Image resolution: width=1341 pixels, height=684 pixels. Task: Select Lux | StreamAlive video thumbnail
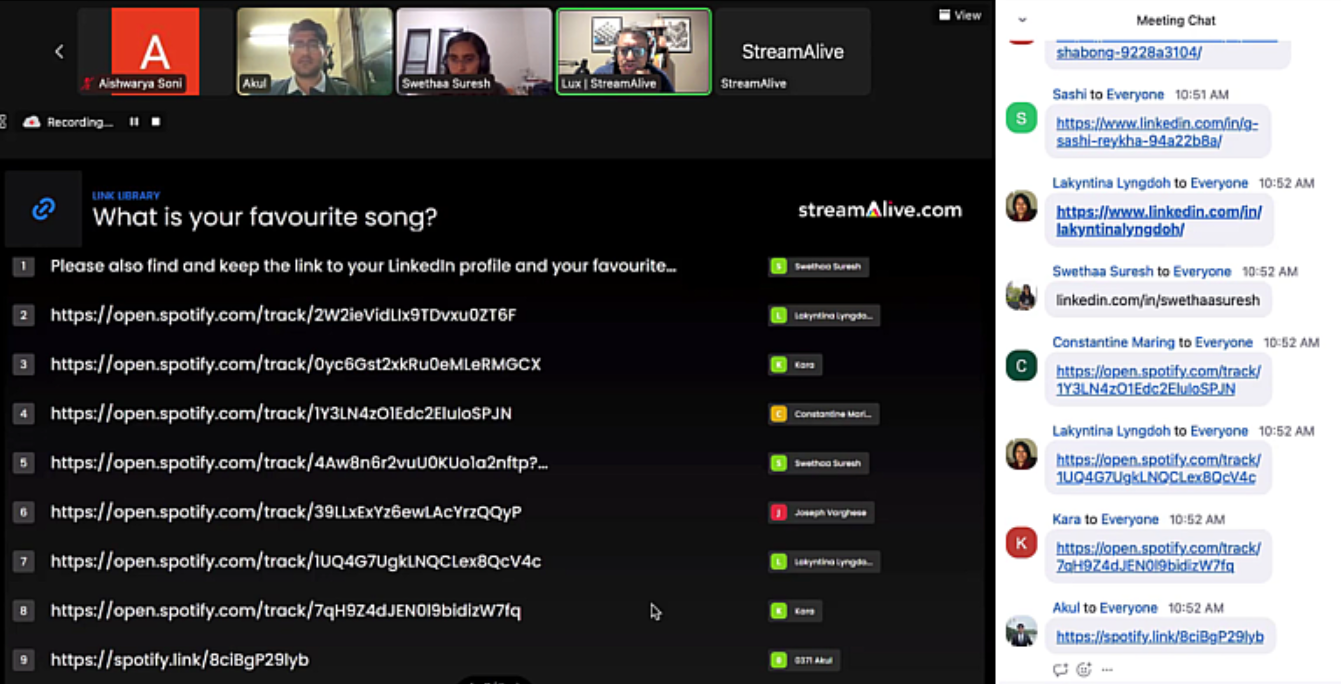point(633,52)
